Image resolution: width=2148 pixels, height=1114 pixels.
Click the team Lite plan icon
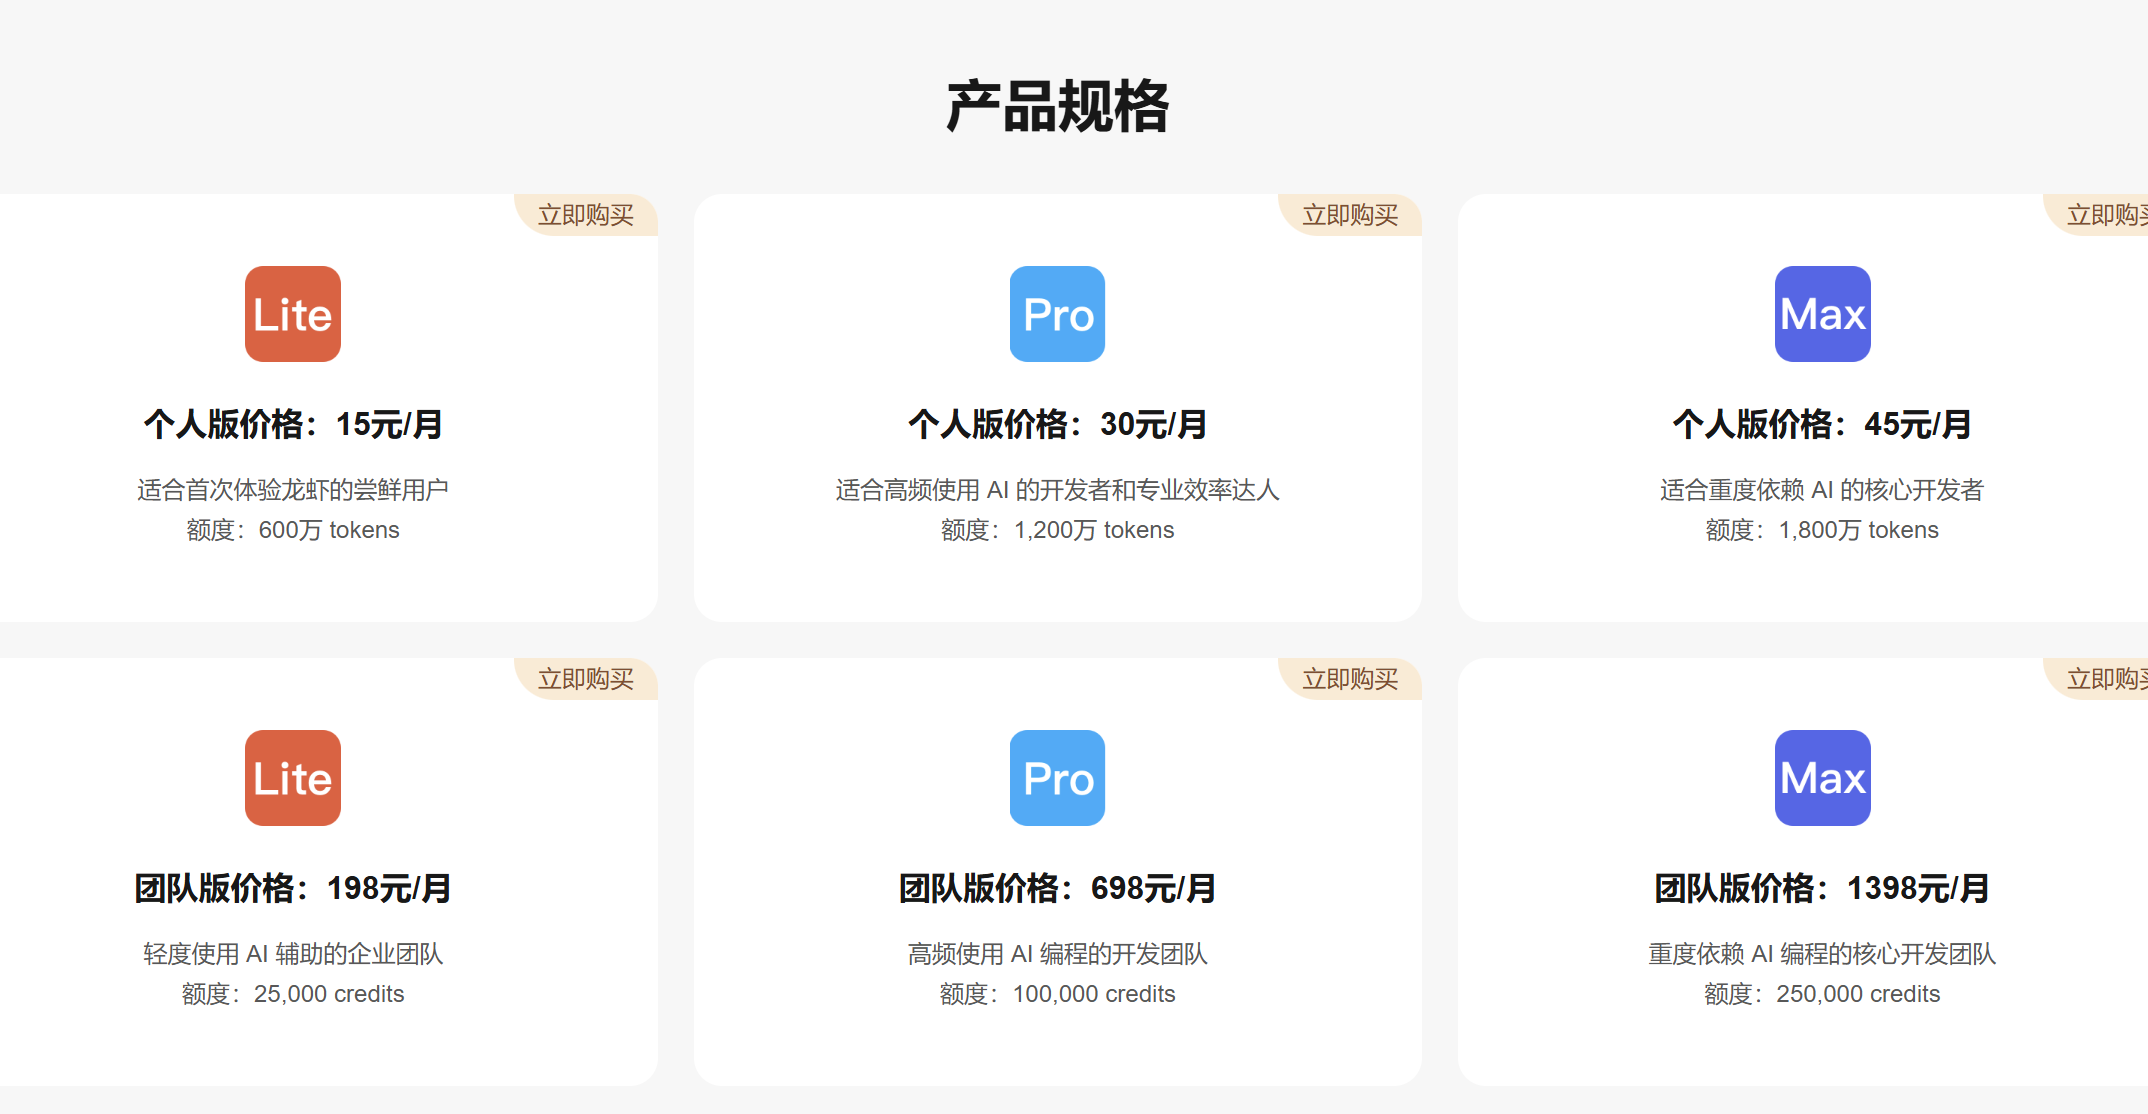click(x=293, y=778)
